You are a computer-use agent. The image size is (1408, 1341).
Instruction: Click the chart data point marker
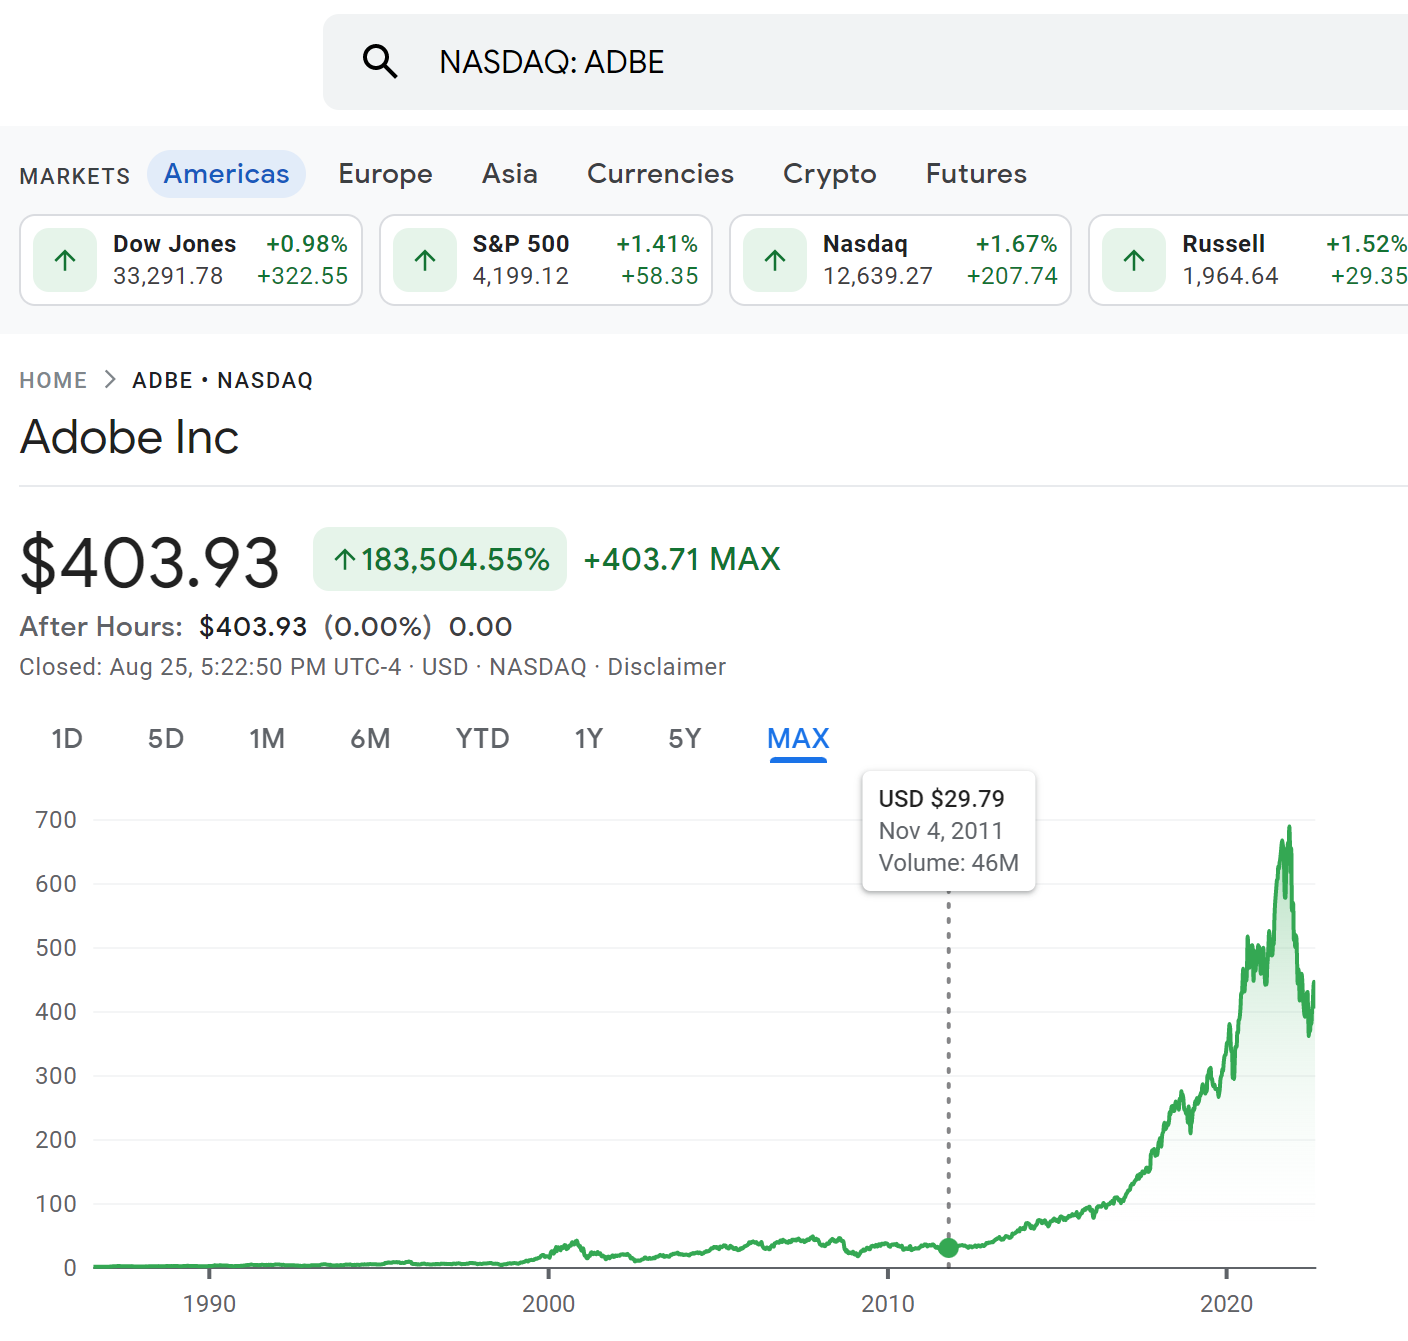coord(948,1247)
